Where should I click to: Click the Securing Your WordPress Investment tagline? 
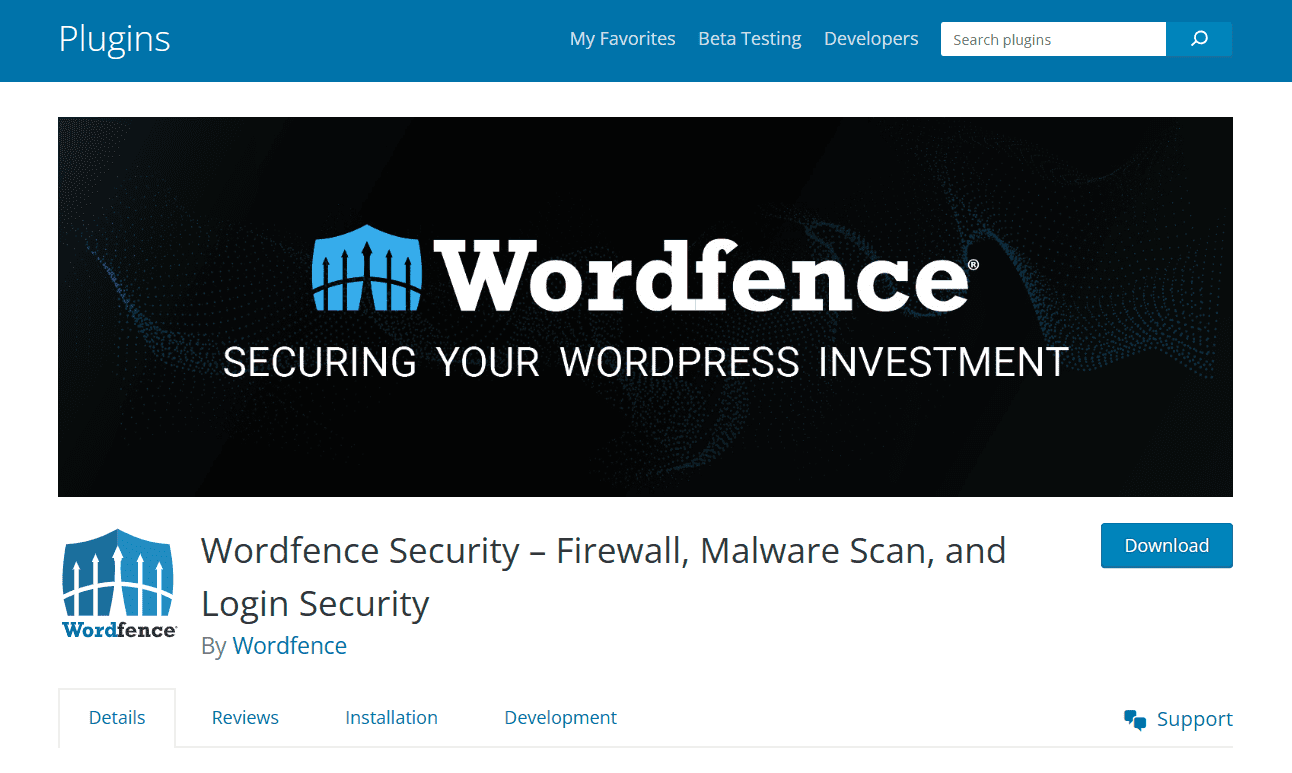tap(645, 362)
